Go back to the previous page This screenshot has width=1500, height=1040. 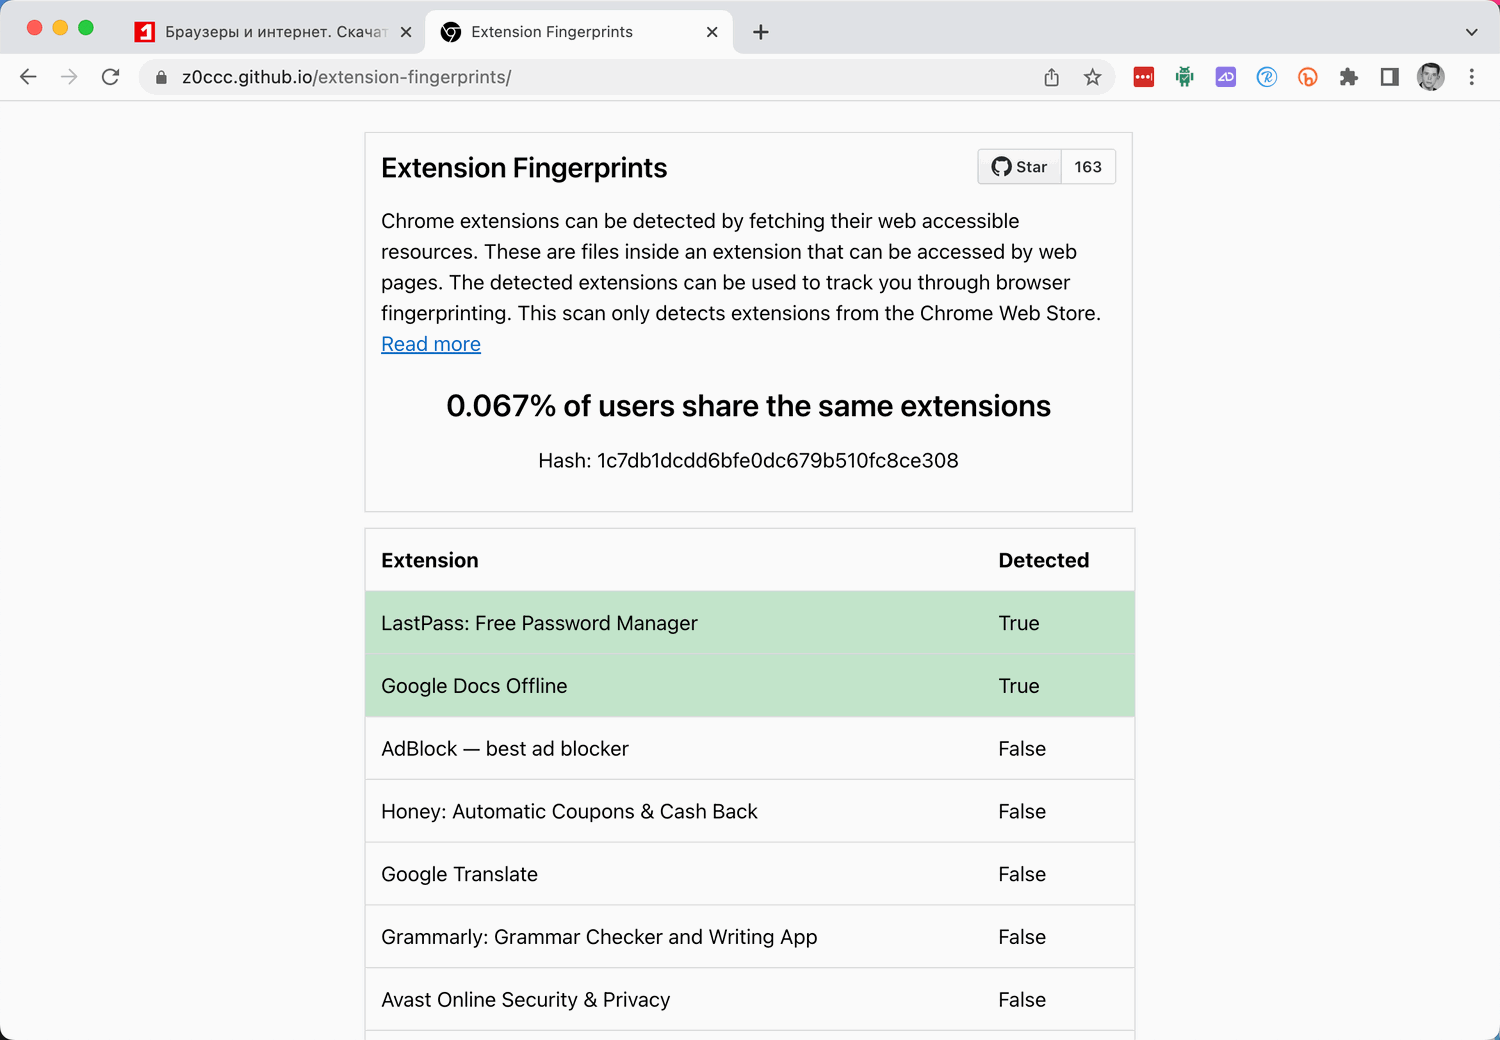[x=28, y=77]
